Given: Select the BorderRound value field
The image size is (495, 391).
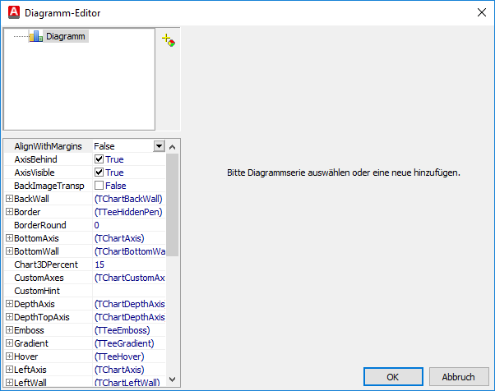Looking at the screenshot, I should [x=129, y=225].
